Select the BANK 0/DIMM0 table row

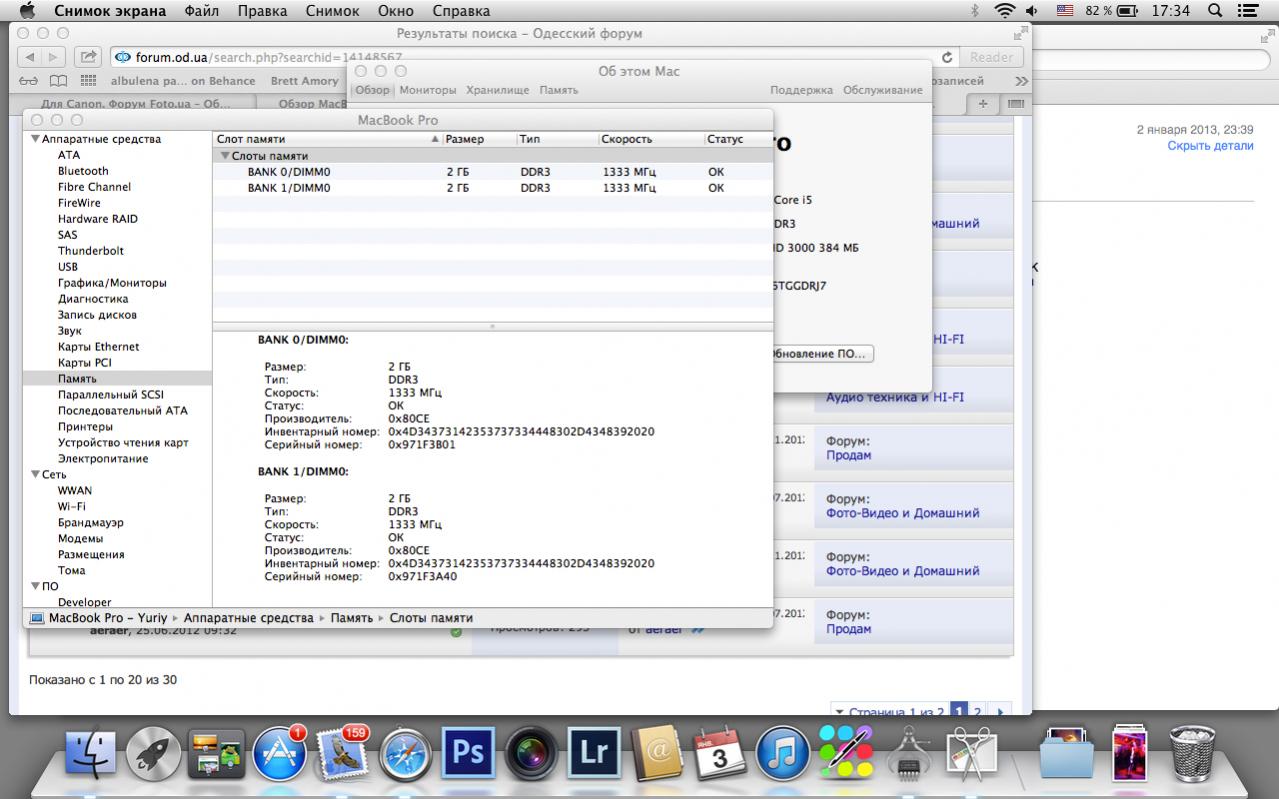(x=494, y=172)
